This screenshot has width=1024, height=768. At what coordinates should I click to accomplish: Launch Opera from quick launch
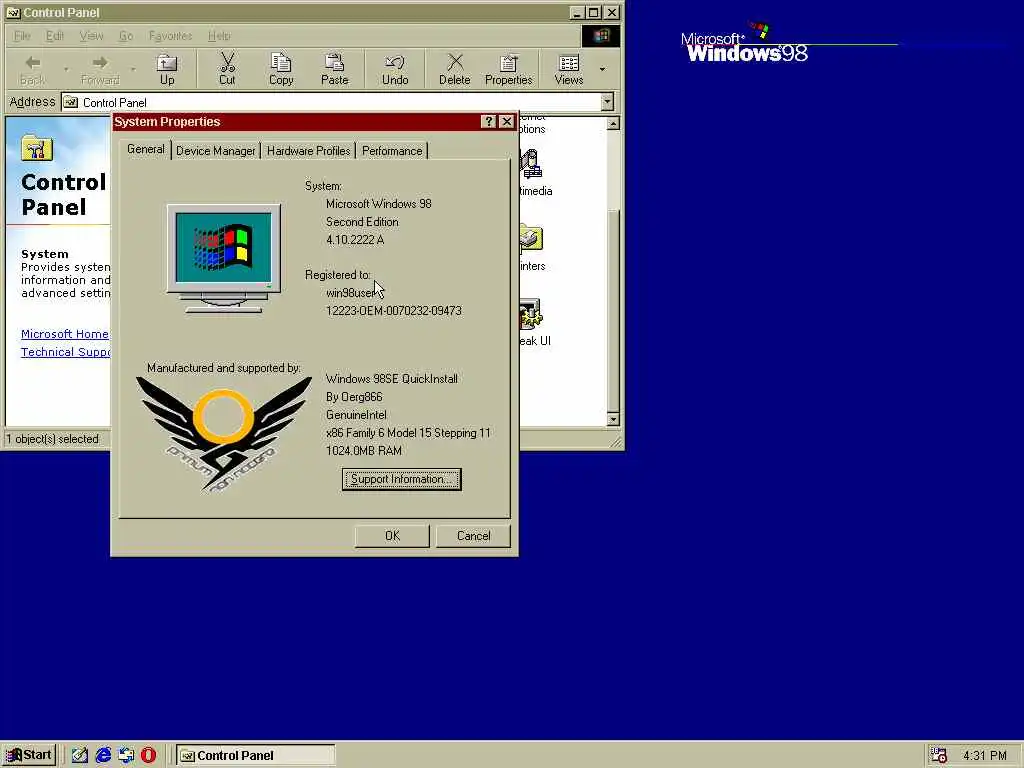149,755
